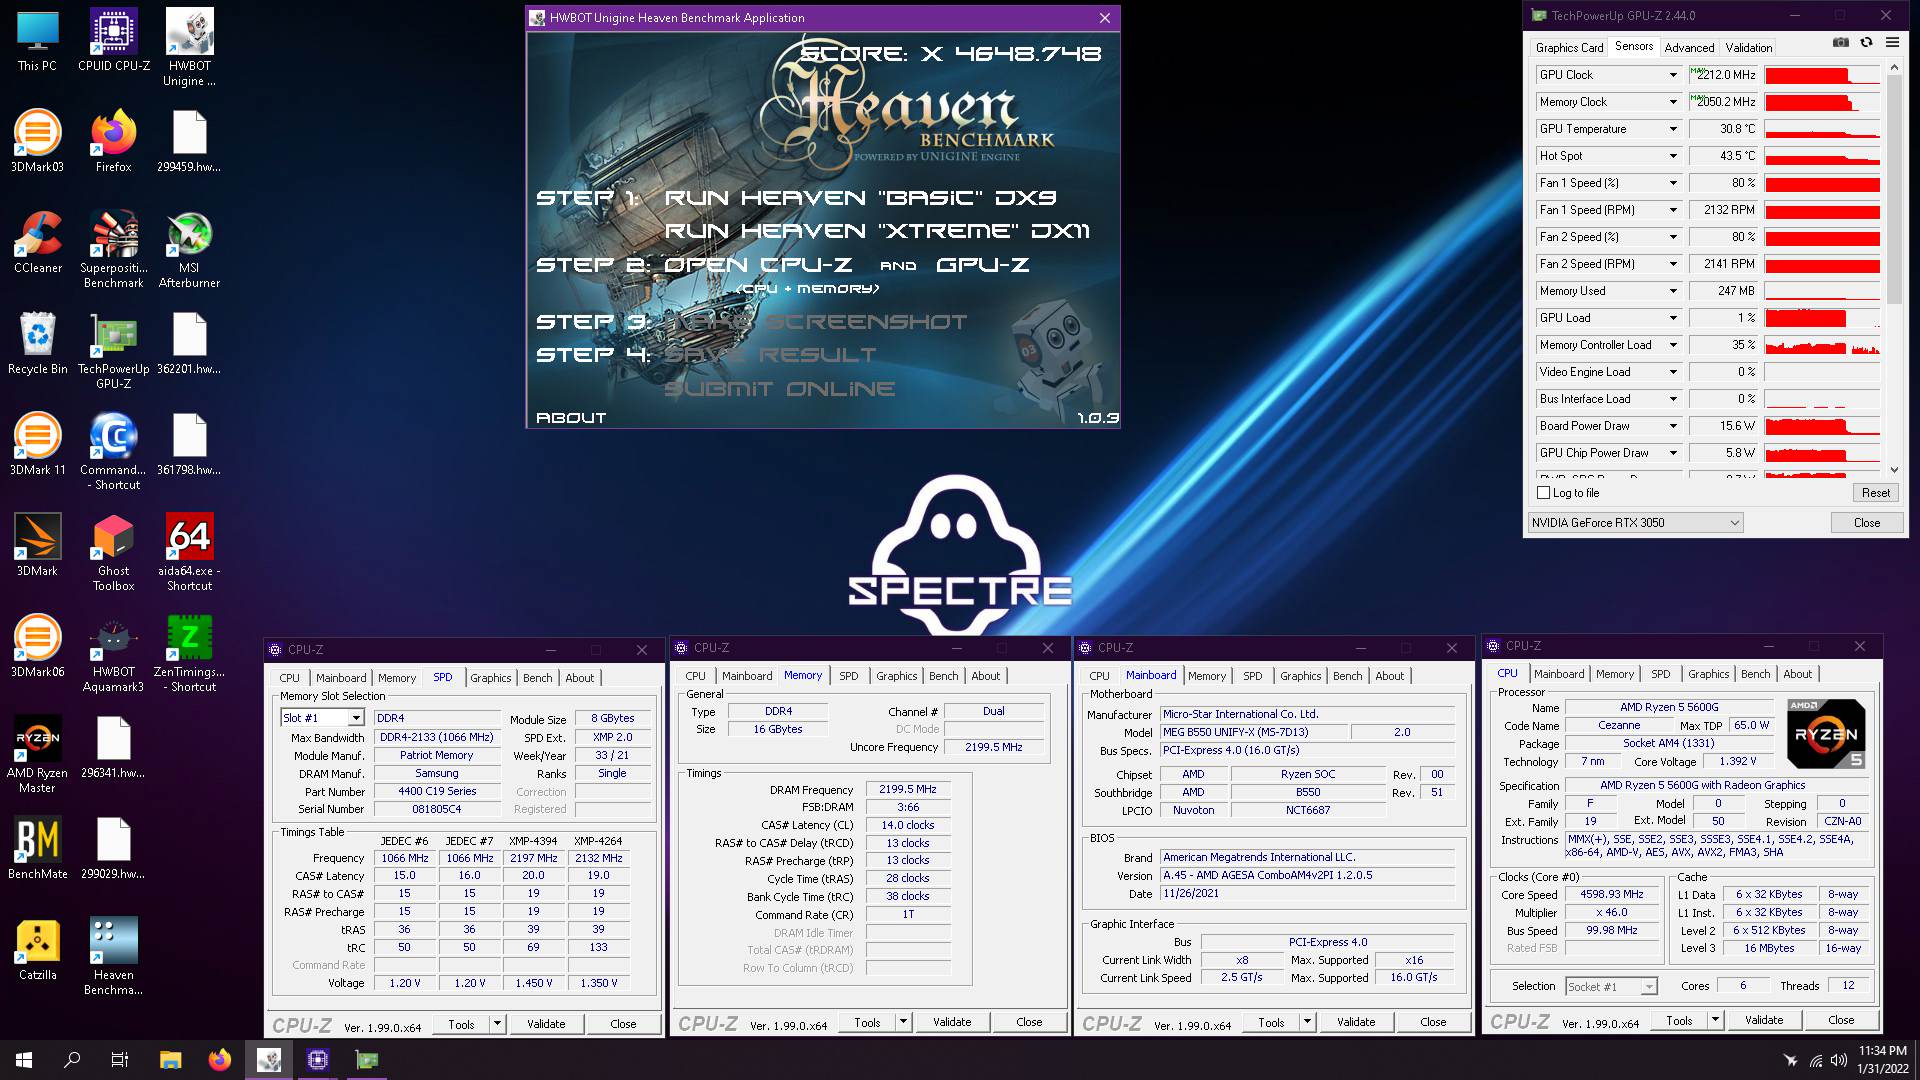This screenshot has height=1080, width=1920.
Task: Select the CCleaner desktop icon
Action: 37,242
